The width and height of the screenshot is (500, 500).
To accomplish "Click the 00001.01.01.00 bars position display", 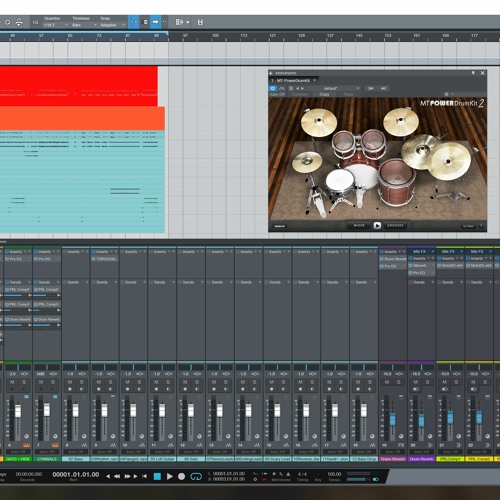I will coord(76,474).
